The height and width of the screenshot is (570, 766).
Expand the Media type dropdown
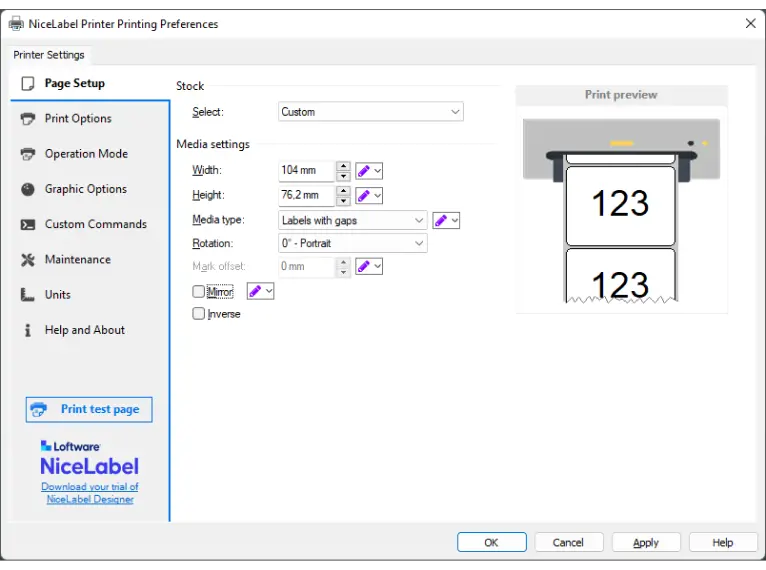point(352,220)
